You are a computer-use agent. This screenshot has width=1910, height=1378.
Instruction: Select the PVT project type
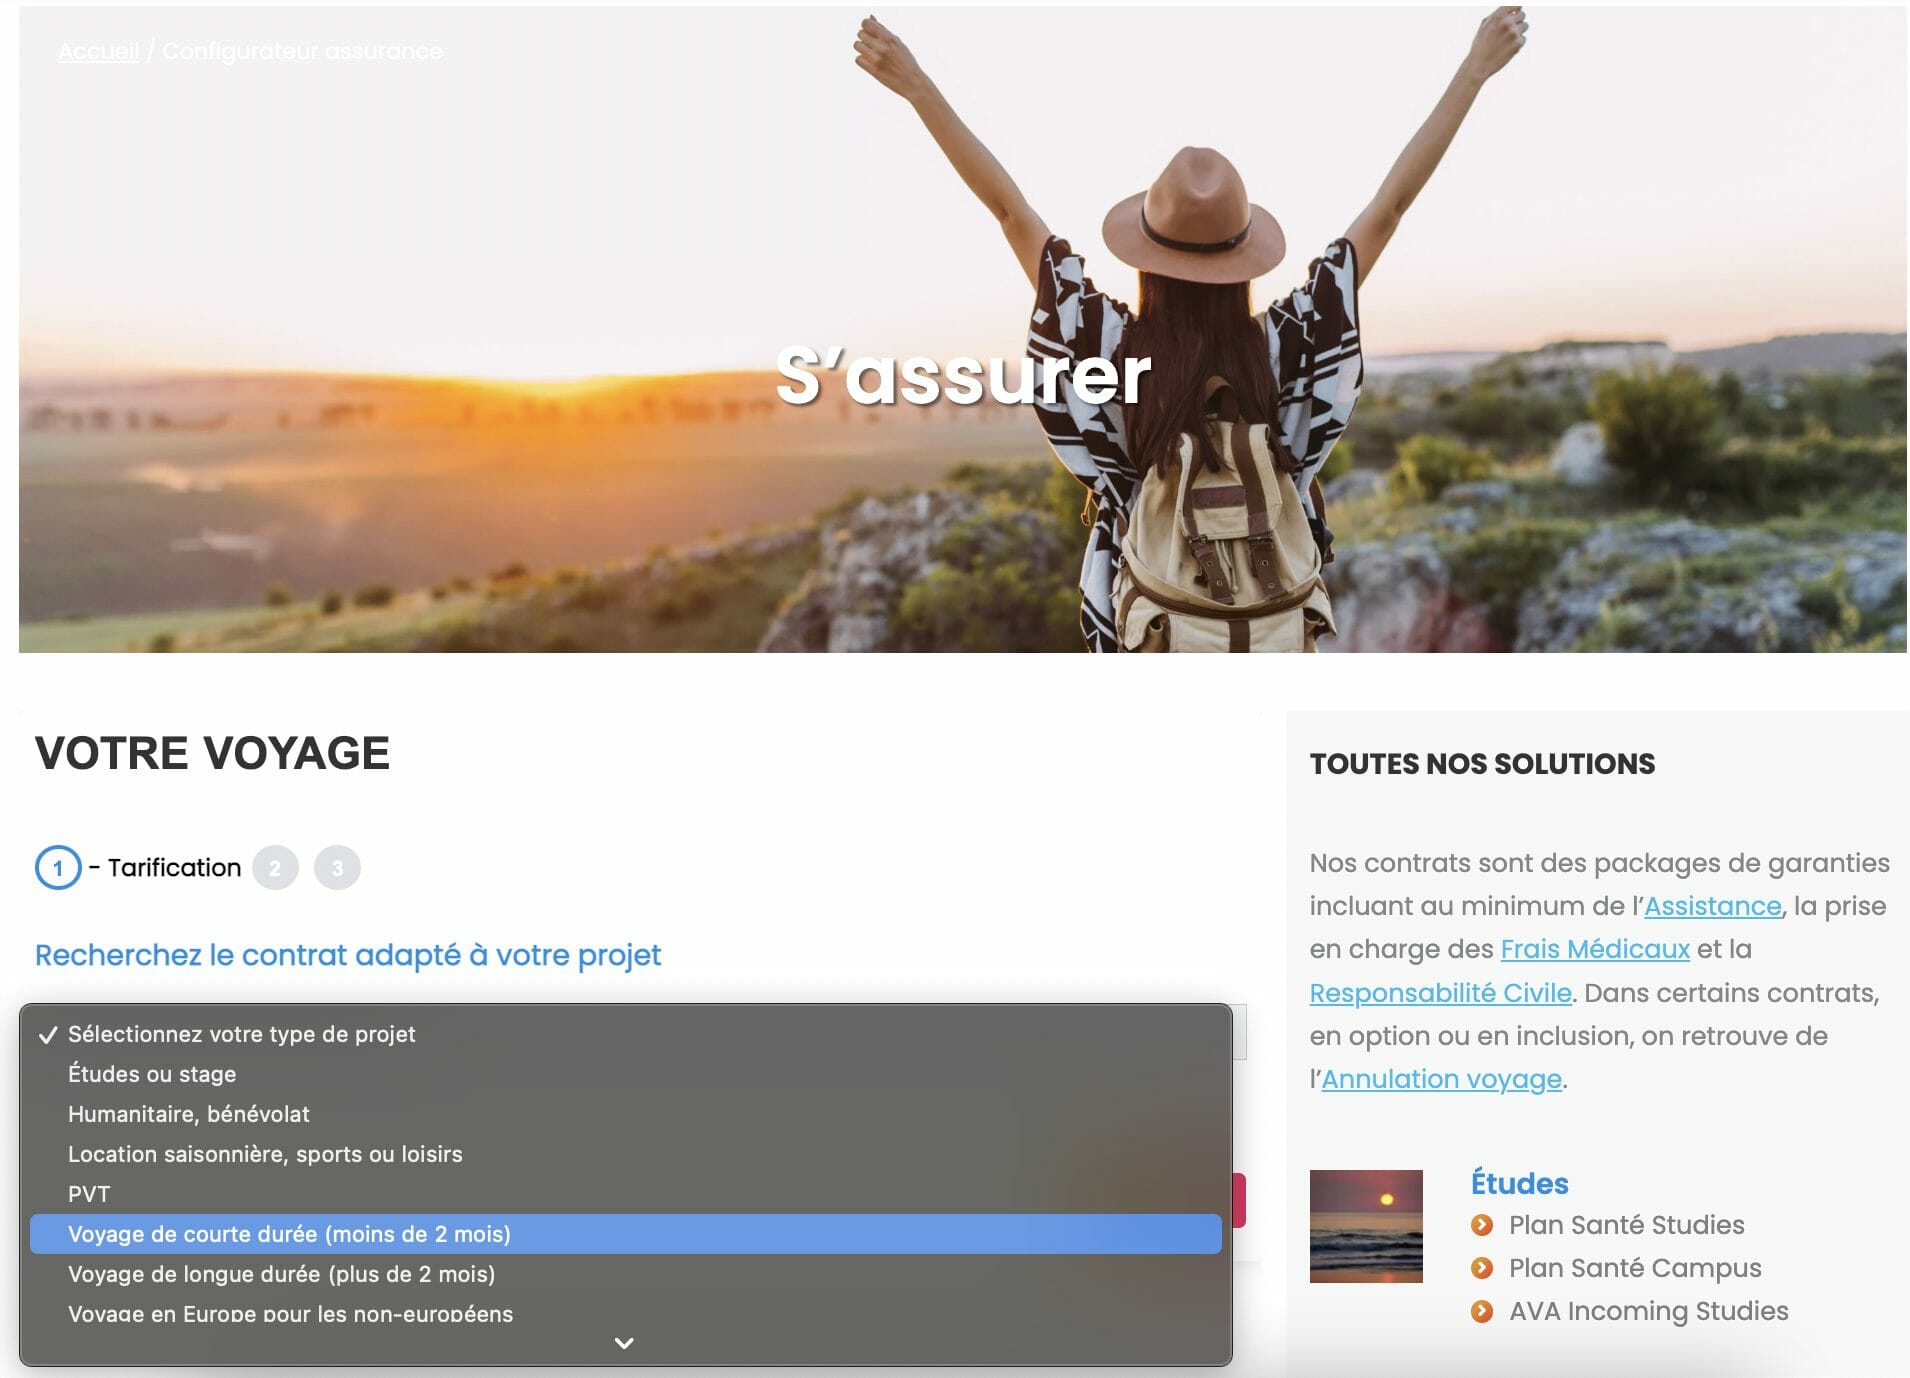(89, 1194)
